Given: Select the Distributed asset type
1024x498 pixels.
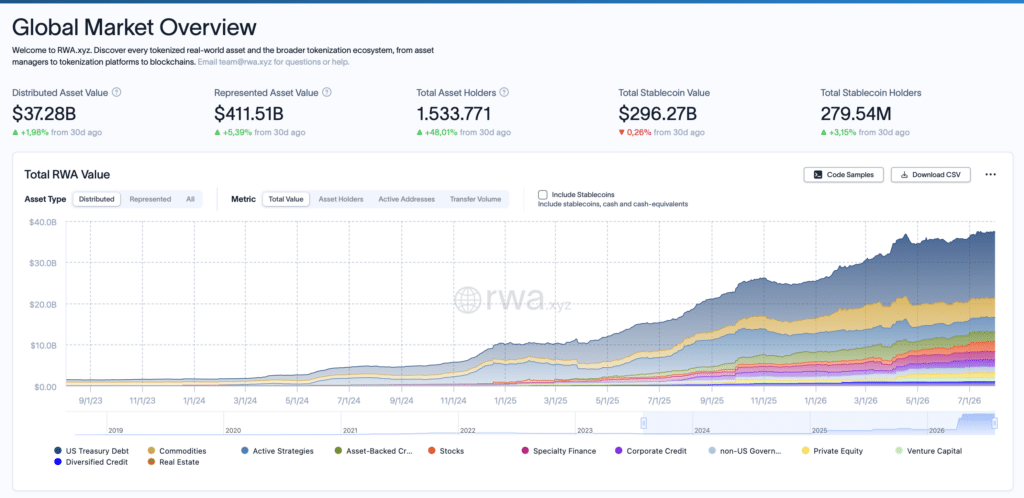Looking at the screenshot, I should pyautogui.click(x=97, y=199).
